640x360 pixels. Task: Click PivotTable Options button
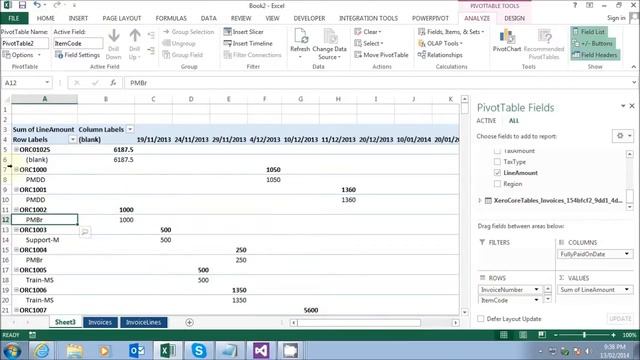point(21,54)
